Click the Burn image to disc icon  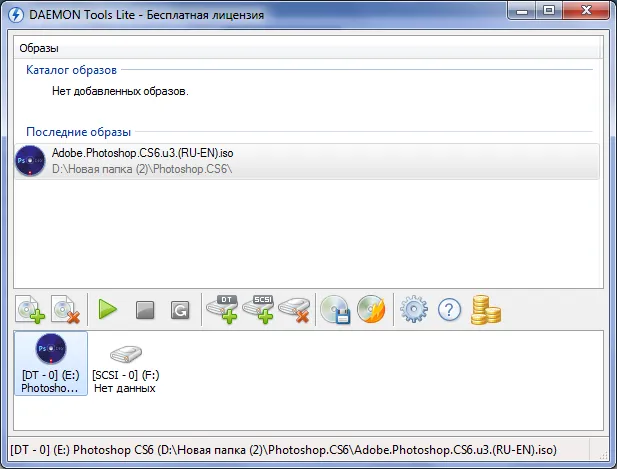tap(370, 310)
